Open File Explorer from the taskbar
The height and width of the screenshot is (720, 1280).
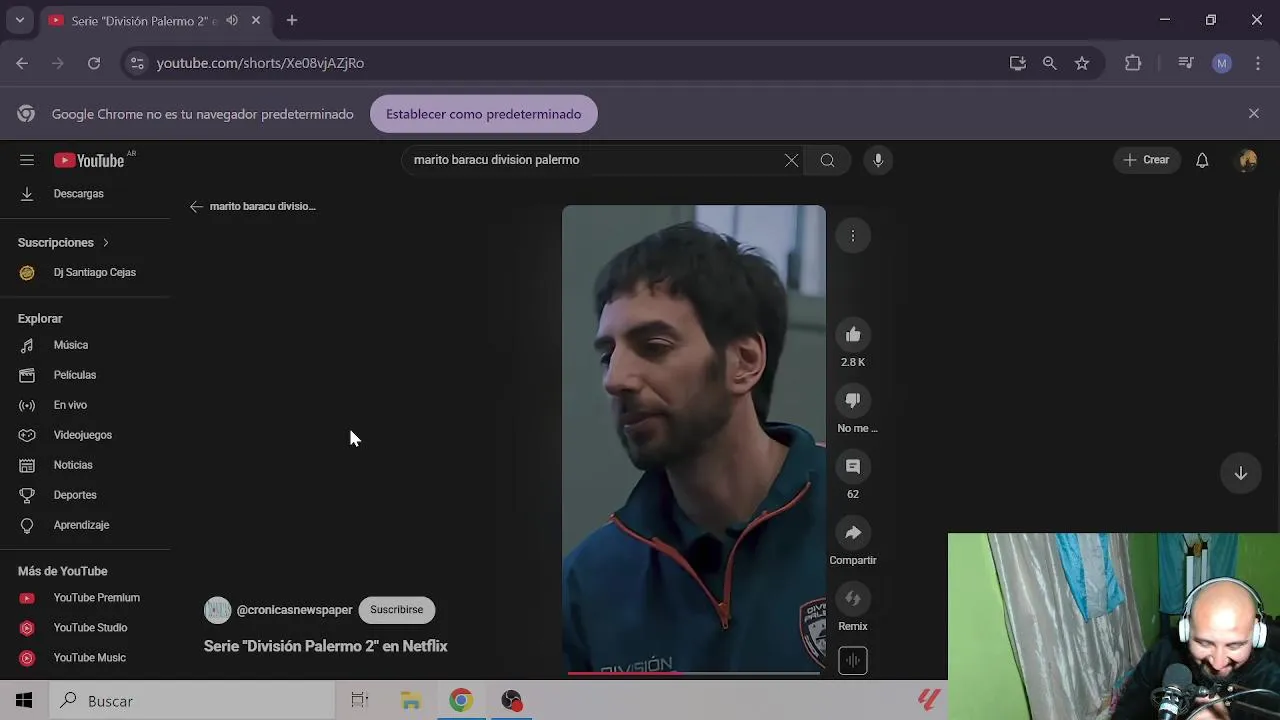411,701
